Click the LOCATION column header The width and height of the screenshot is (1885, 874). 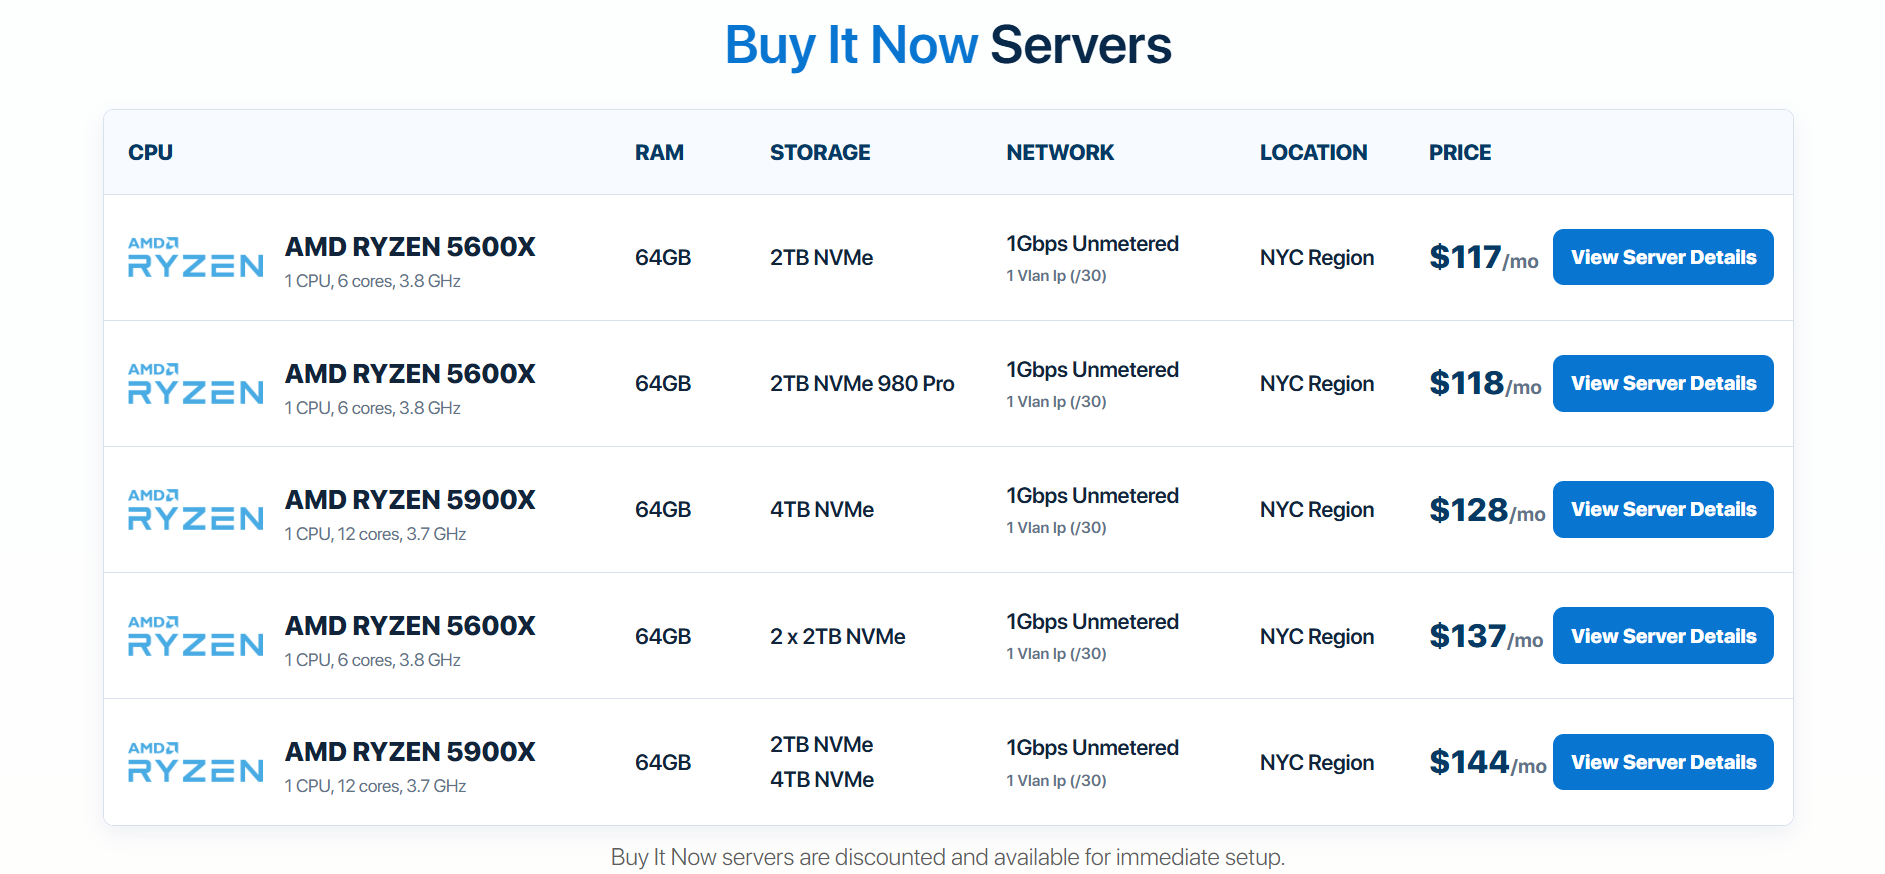click(1313, 152)
